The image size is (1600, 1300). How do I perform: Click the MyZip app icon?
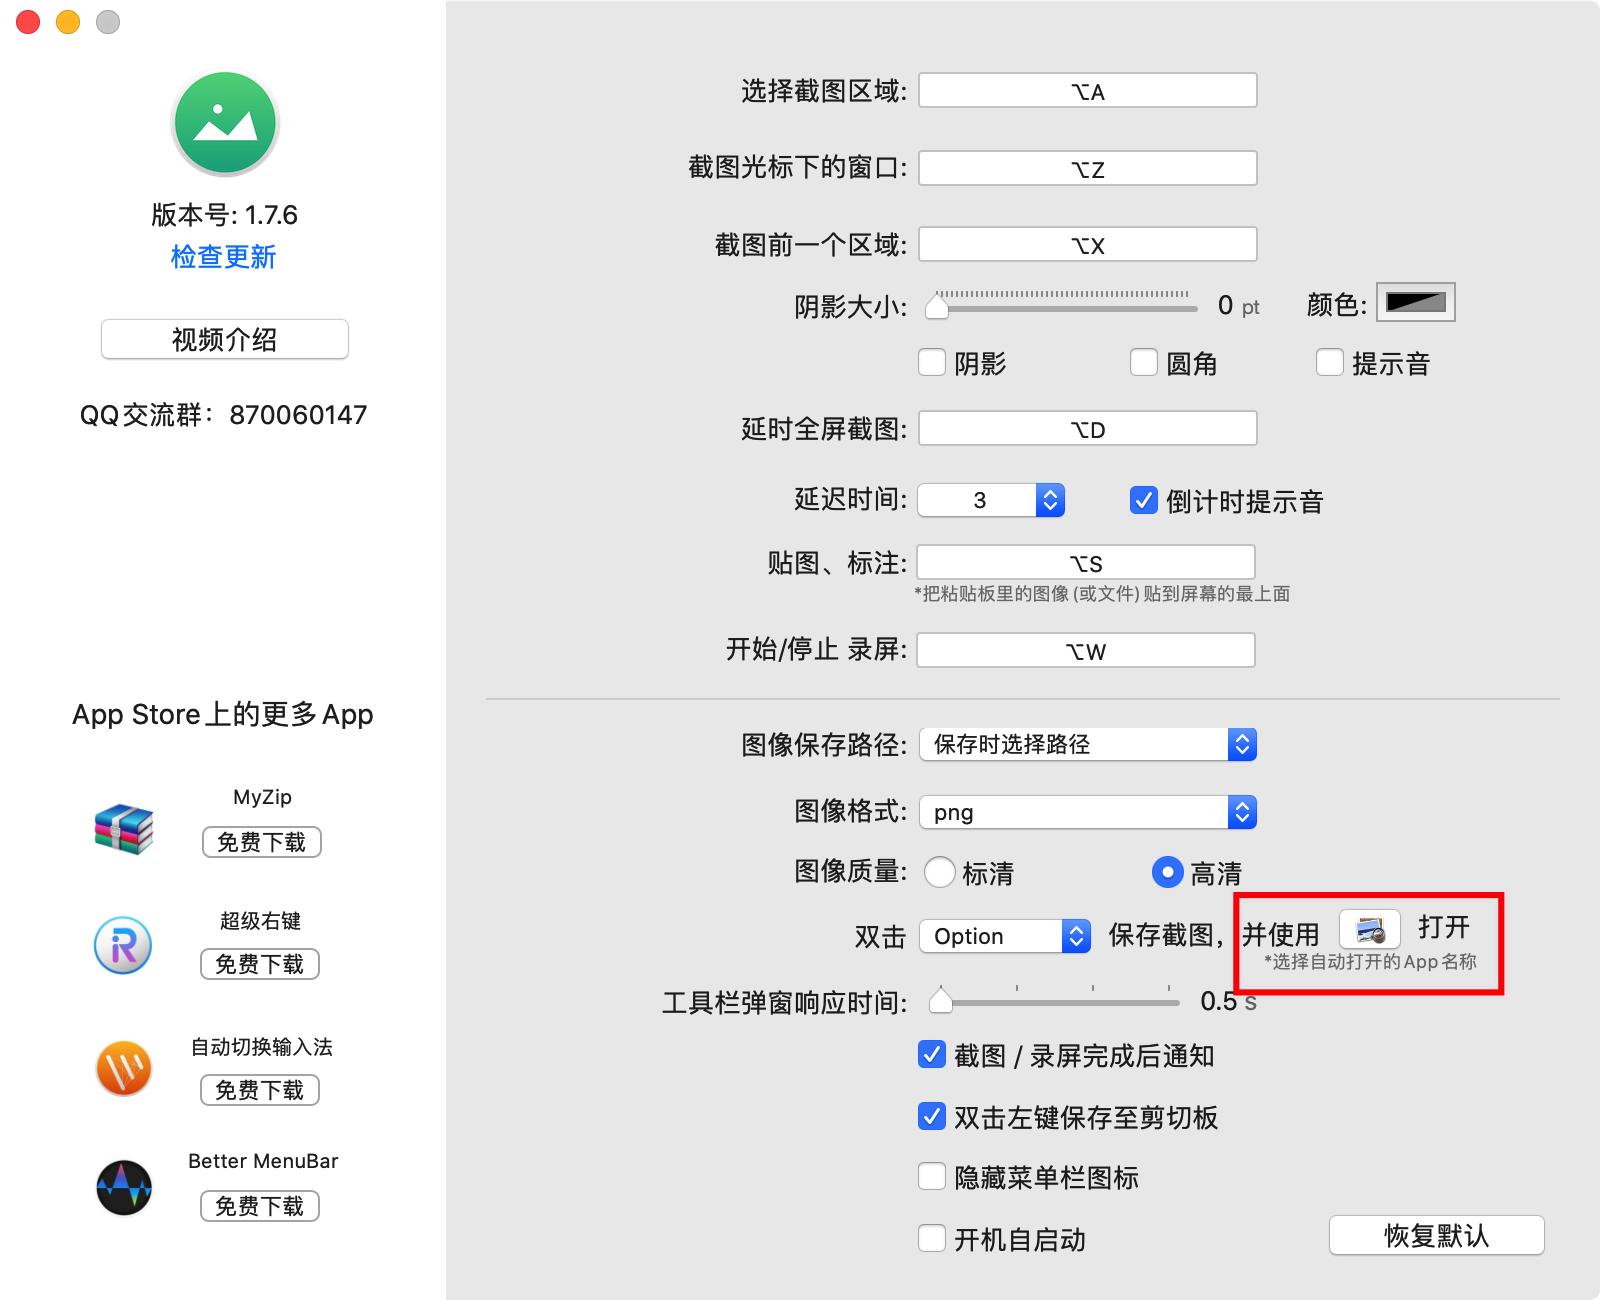pyautogui.click(x=122, y=830)
